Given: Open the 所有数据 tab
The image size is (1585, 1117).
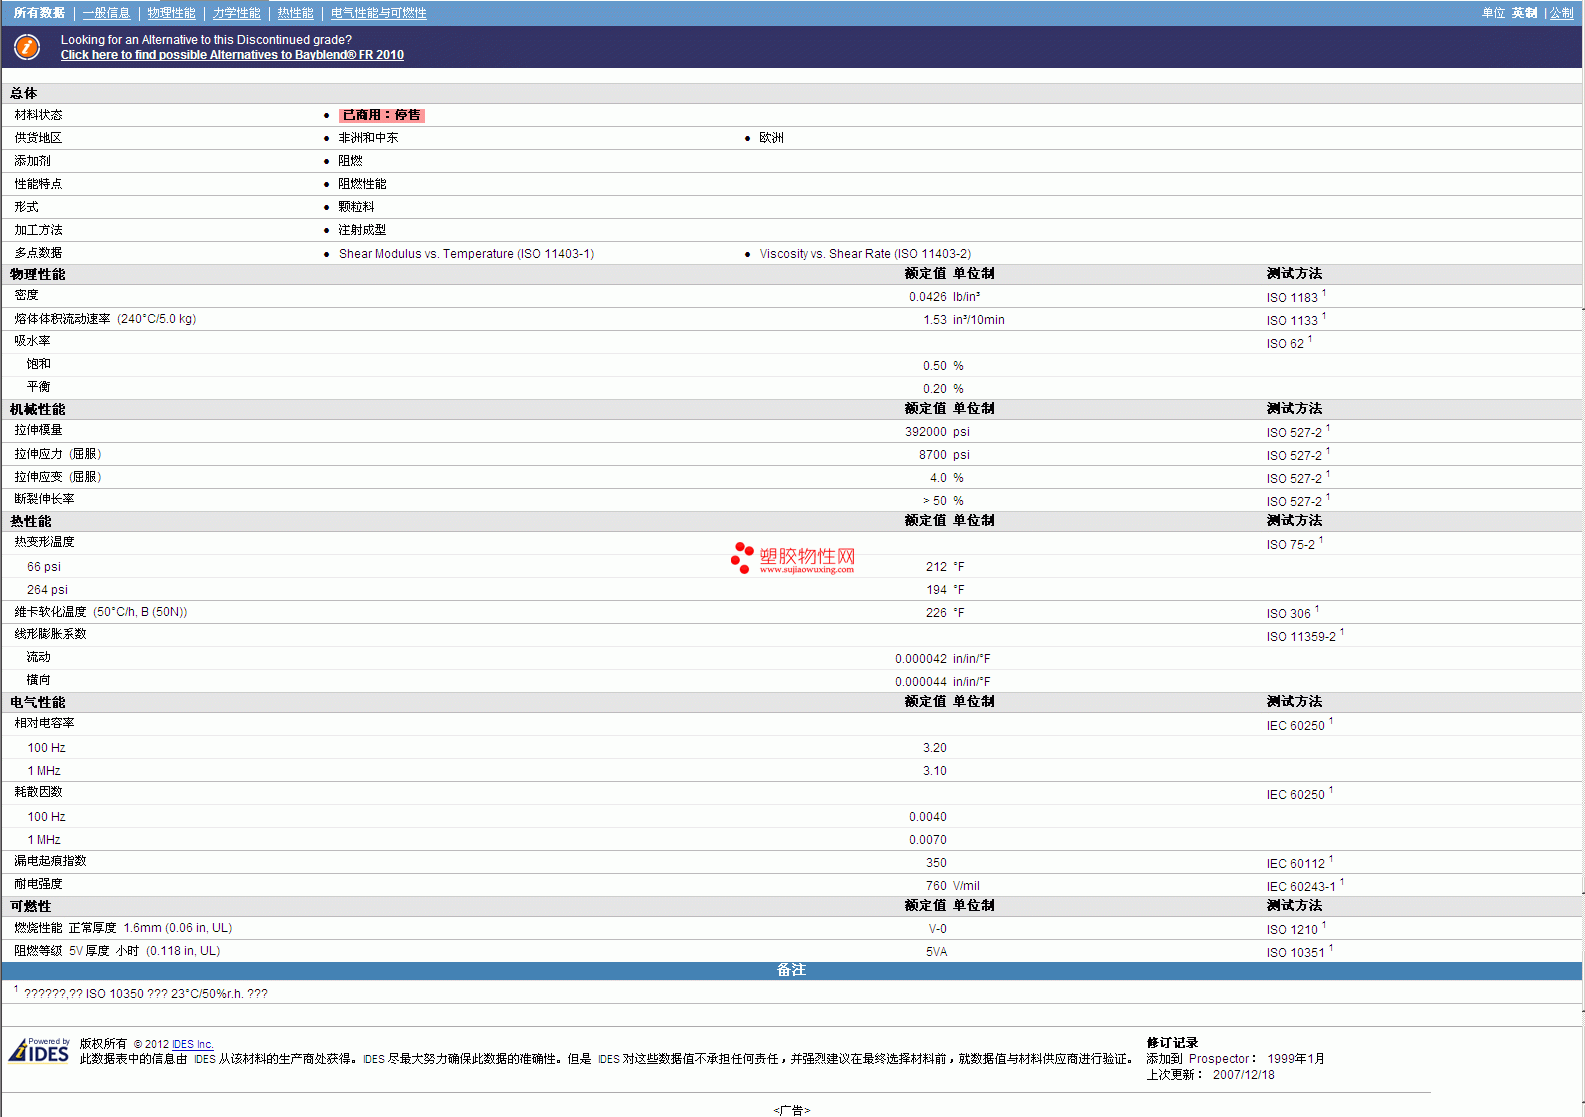Looking at the screenshot, I should (x=39, y=13).
